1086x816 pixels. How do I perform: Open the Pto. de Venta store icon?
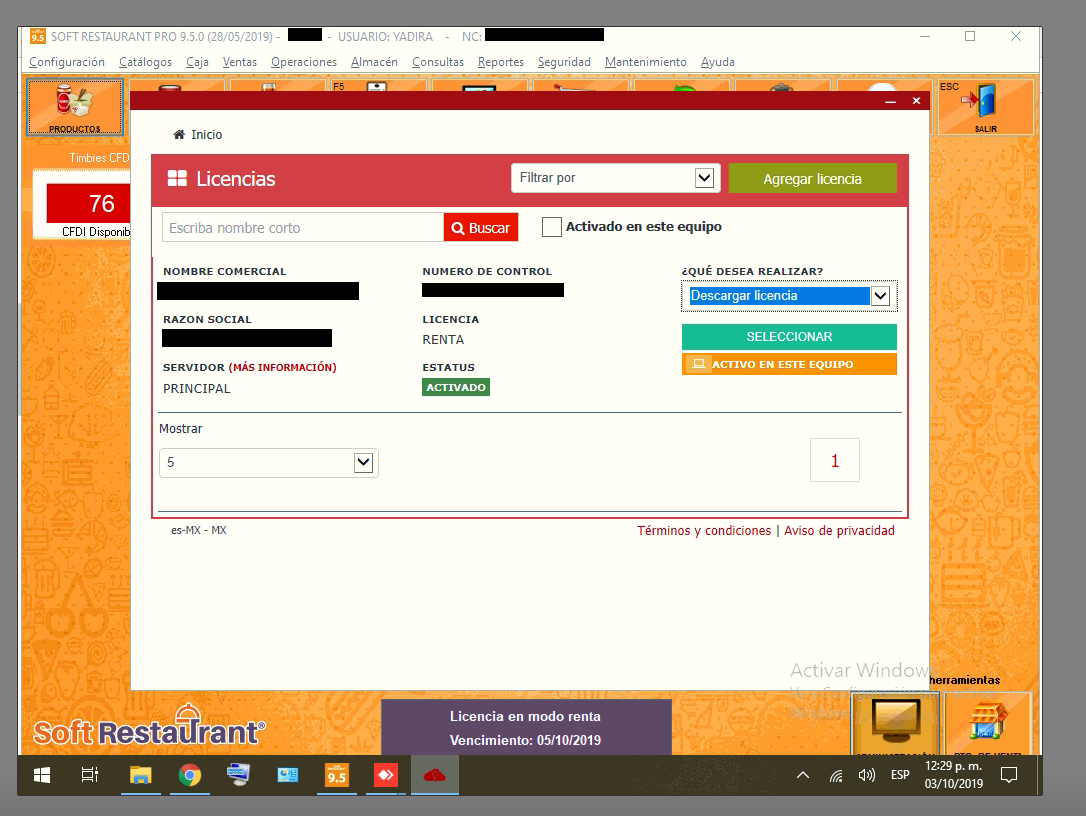987,723
